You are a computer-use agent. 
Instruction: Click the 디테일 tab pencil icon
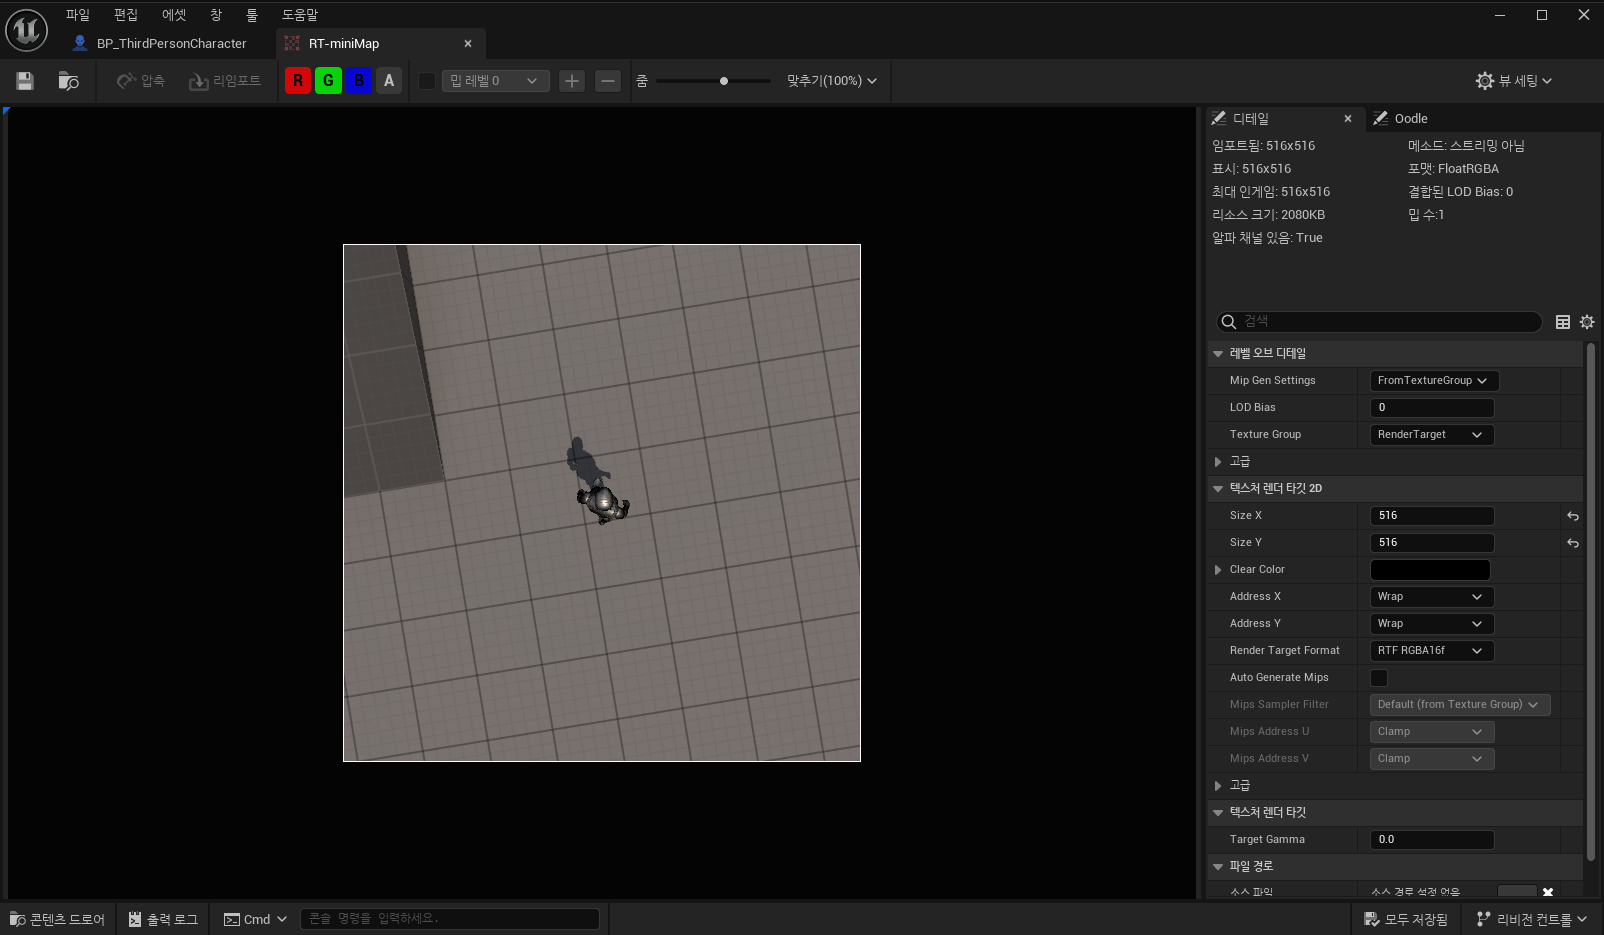coord(1219,119)
